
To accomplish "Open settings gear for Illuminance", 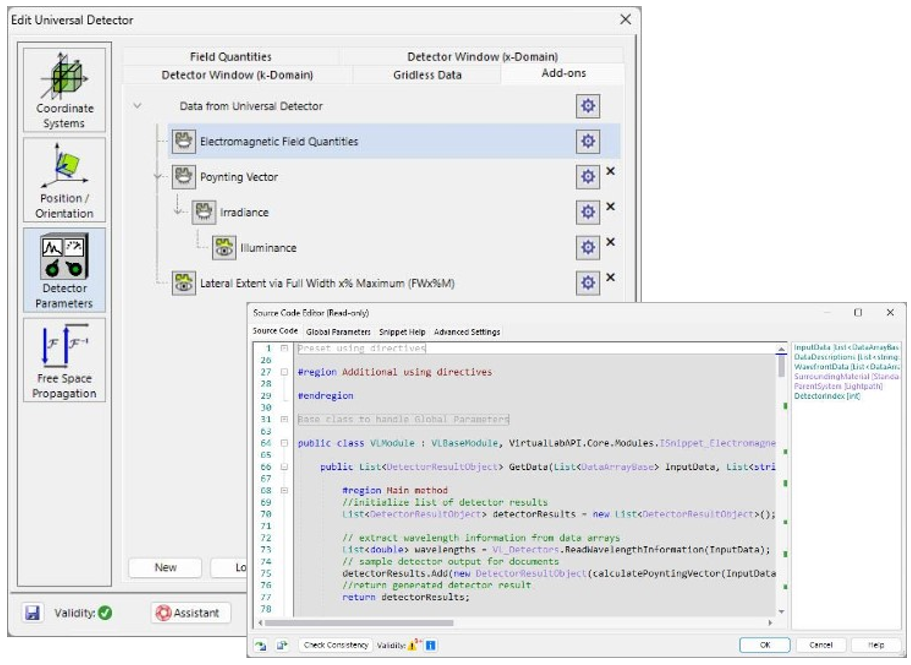I will coord(588,247).
